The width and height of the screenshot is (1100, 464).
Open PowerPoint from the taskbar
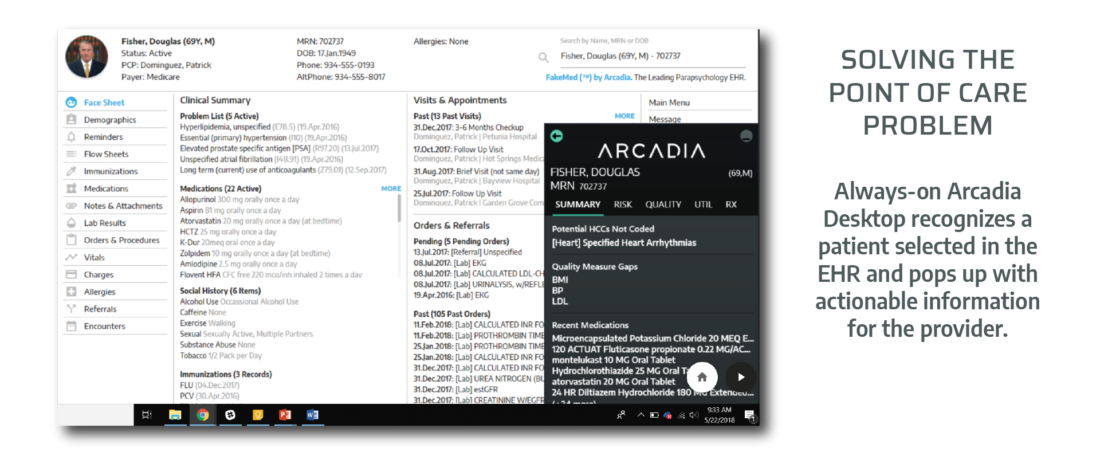tap(285, 415)
